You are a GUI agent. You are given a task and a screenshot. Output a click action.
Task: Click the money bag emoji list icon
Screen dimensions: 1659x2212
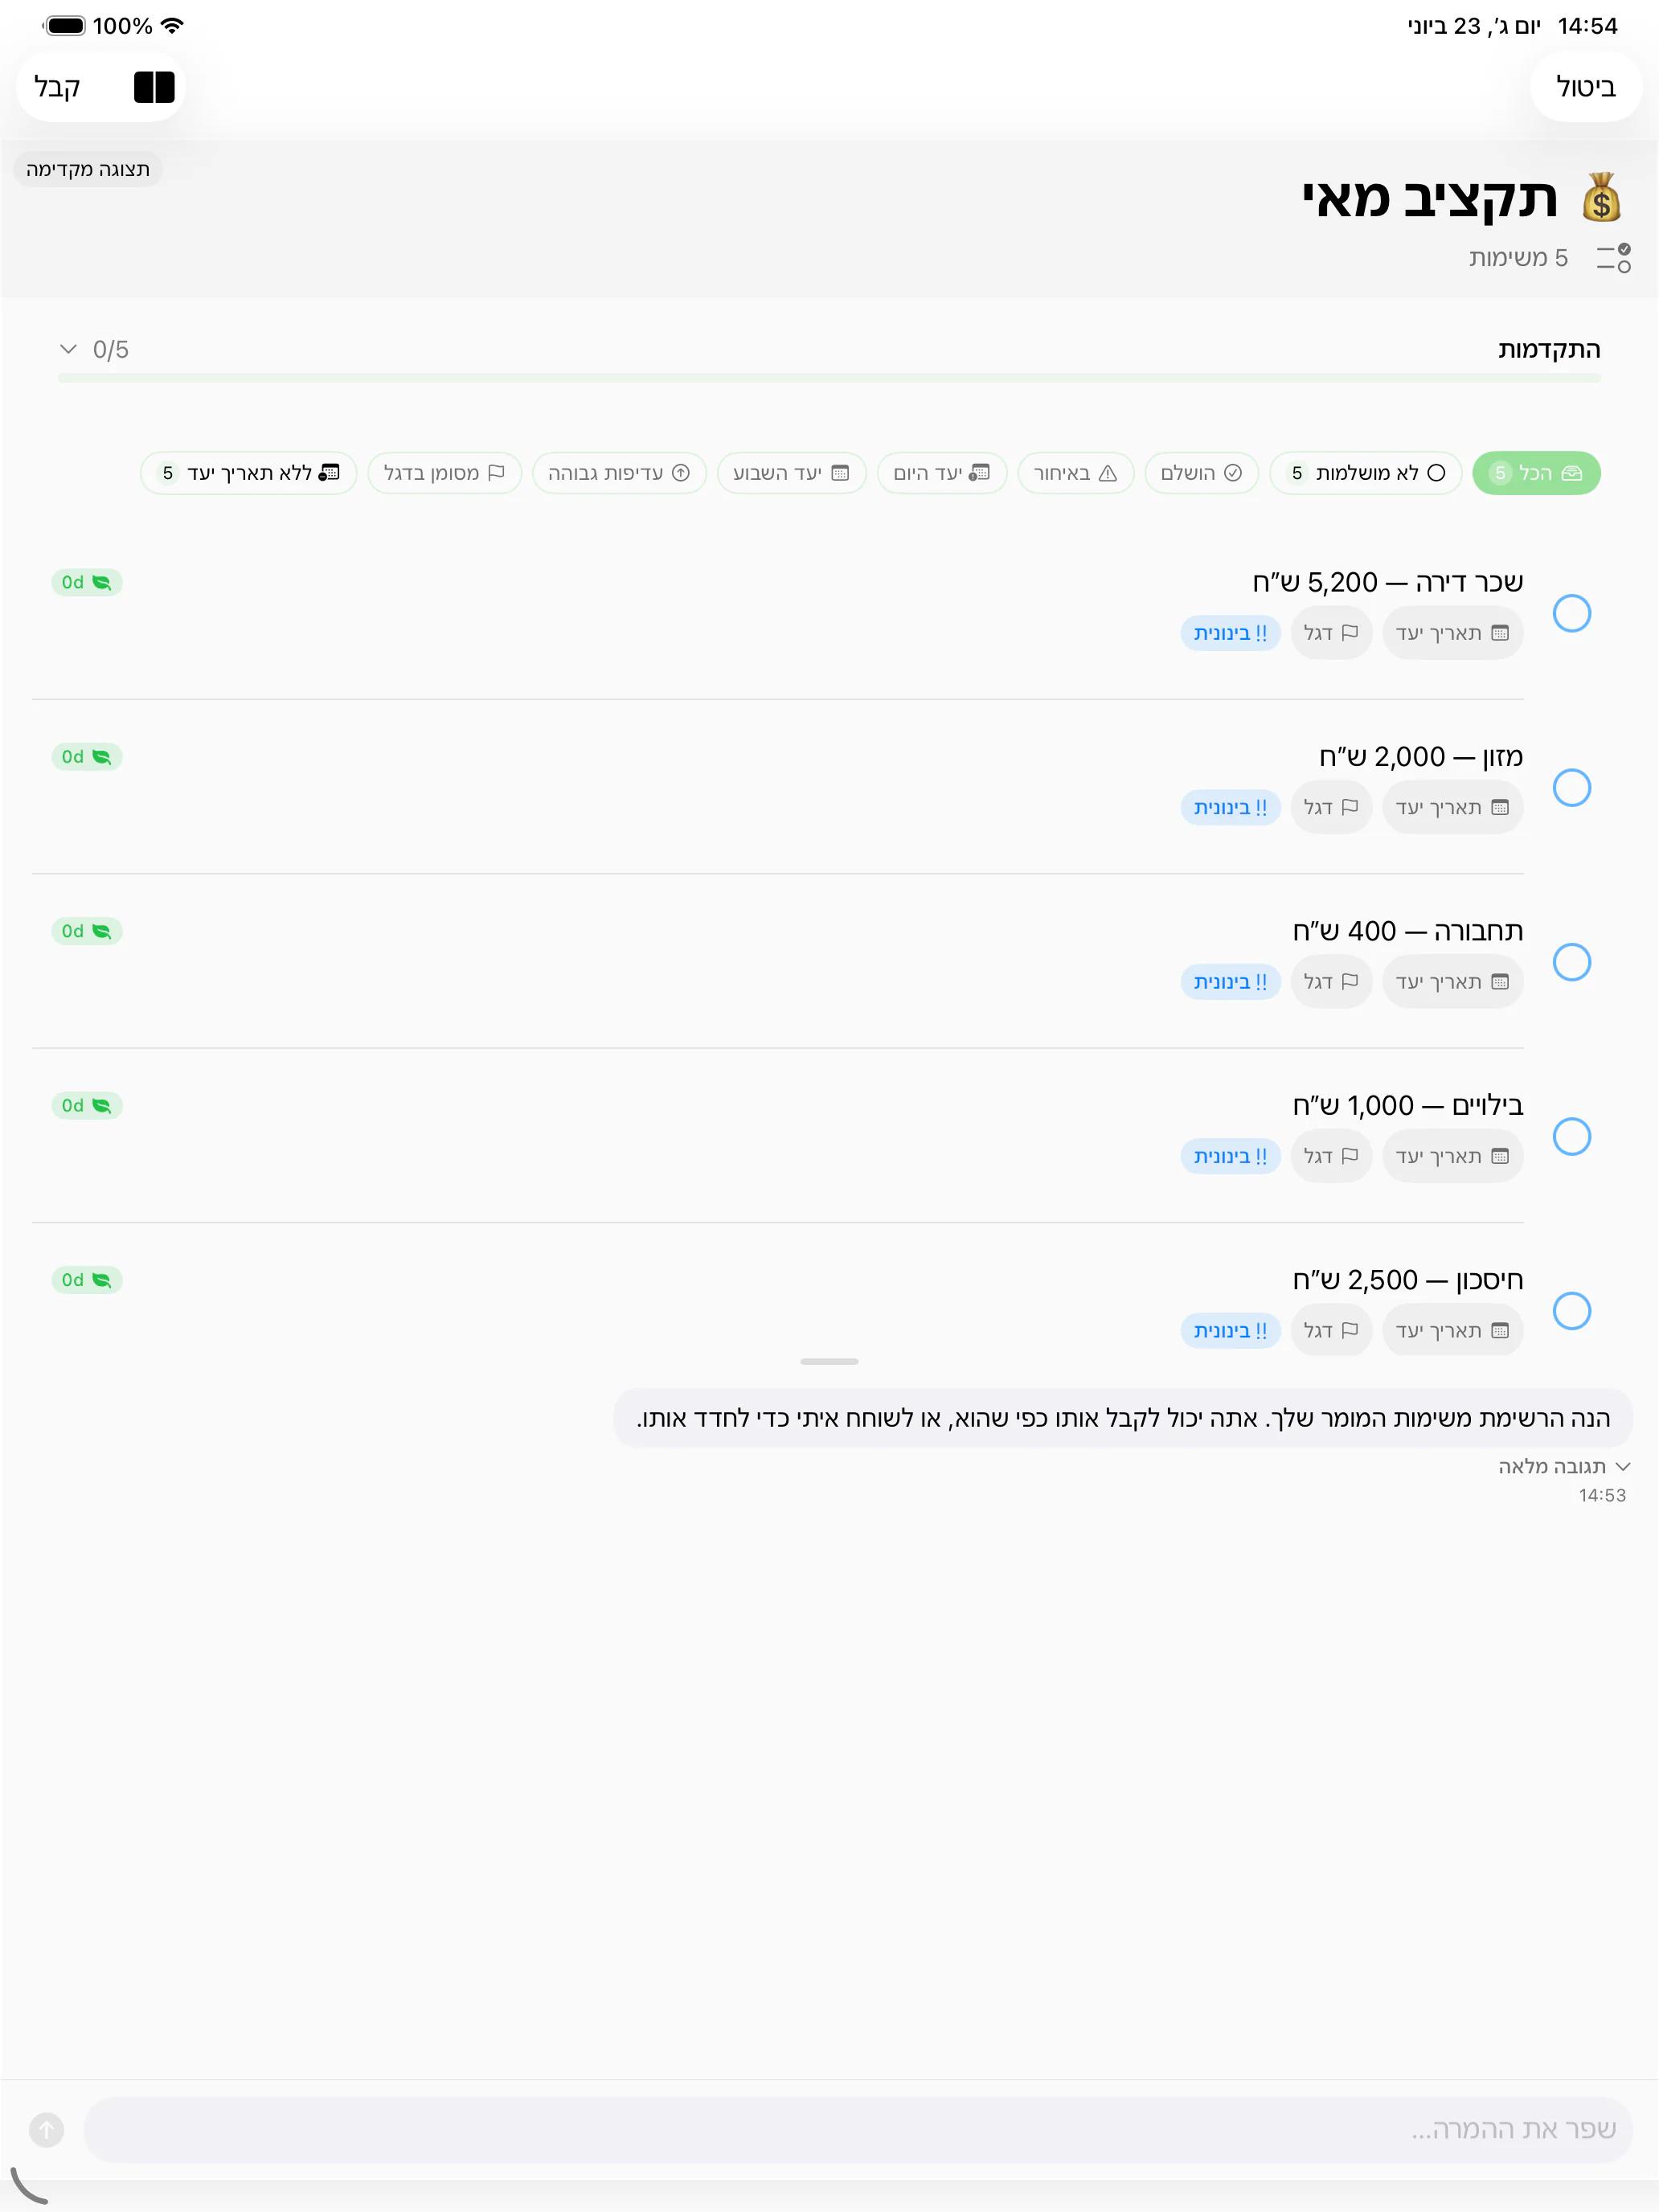coord(1601,197)
